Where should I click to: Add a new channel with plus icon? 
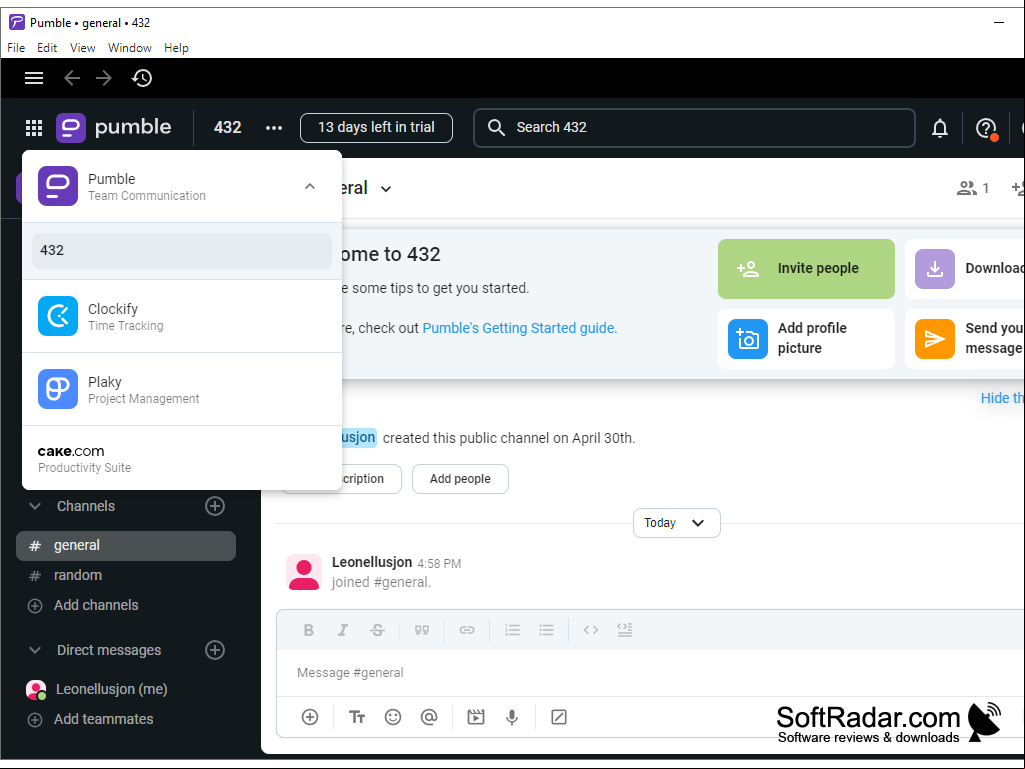(215, 506)
